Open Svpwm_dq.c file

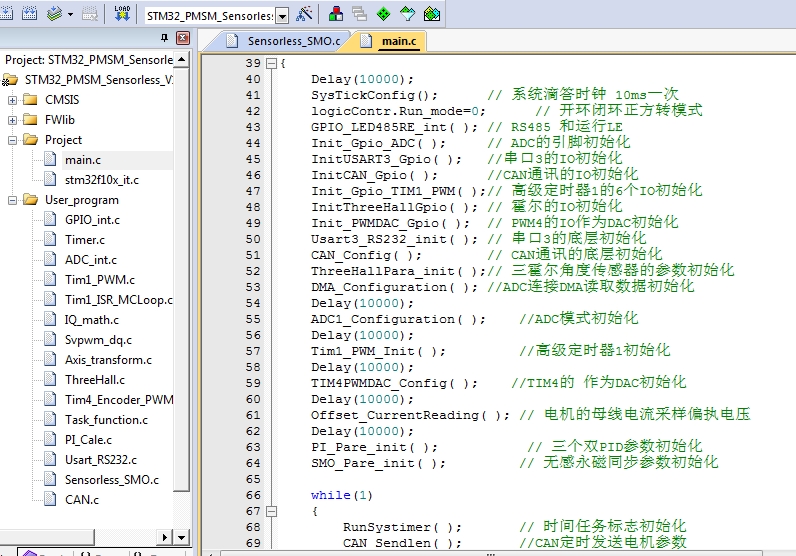coord(98,340)
